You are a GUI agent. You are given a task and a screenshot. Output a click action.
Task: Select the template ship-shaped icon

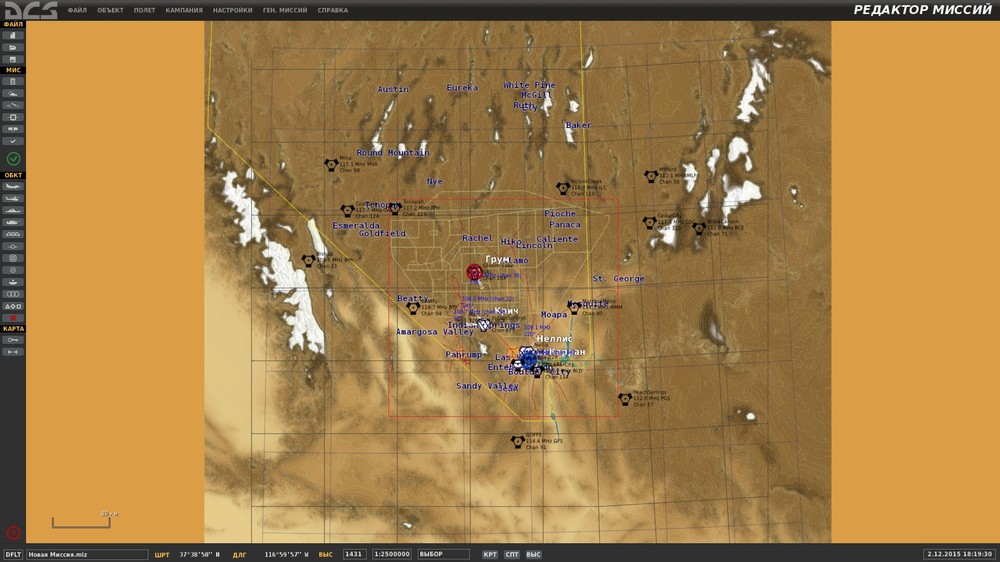13,282
